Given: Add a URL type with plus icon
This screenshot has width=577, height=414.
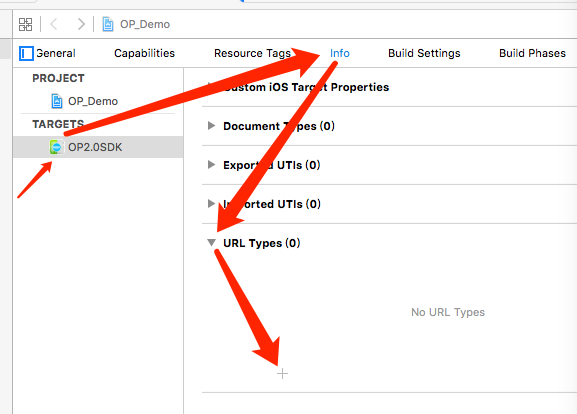Looking at the screenshot, I should [282, 374].
